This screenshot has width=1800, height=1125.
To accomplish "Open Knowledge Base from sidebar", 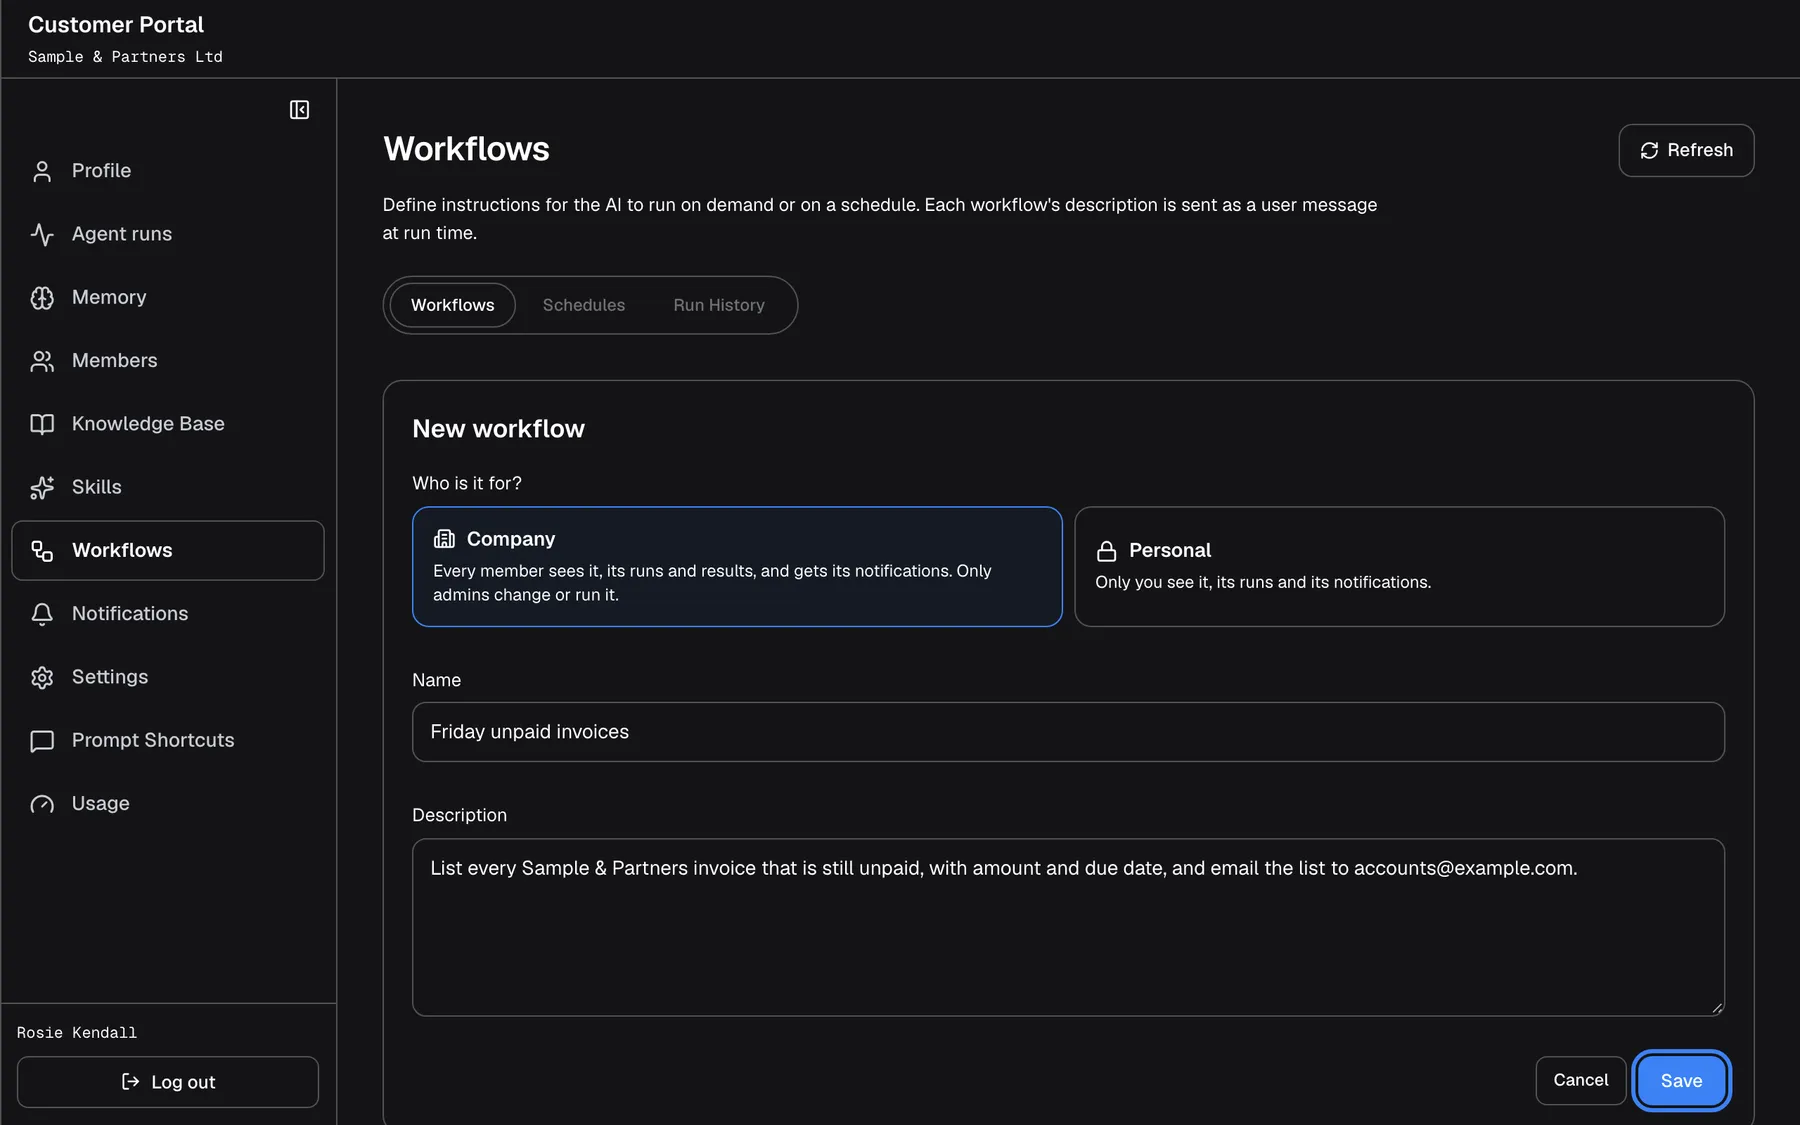I will 168,424.
